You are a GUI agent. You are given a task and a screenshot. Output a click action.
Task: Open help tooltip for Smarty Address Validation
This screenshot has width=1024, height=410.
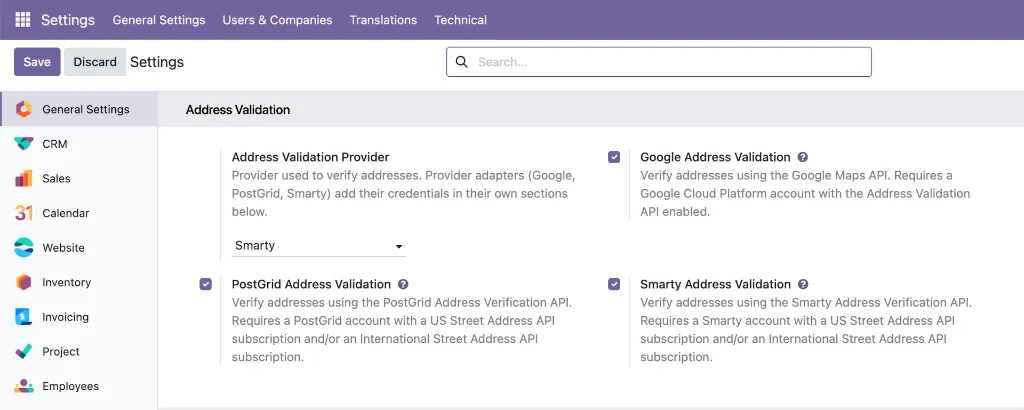tap(803, 284)
